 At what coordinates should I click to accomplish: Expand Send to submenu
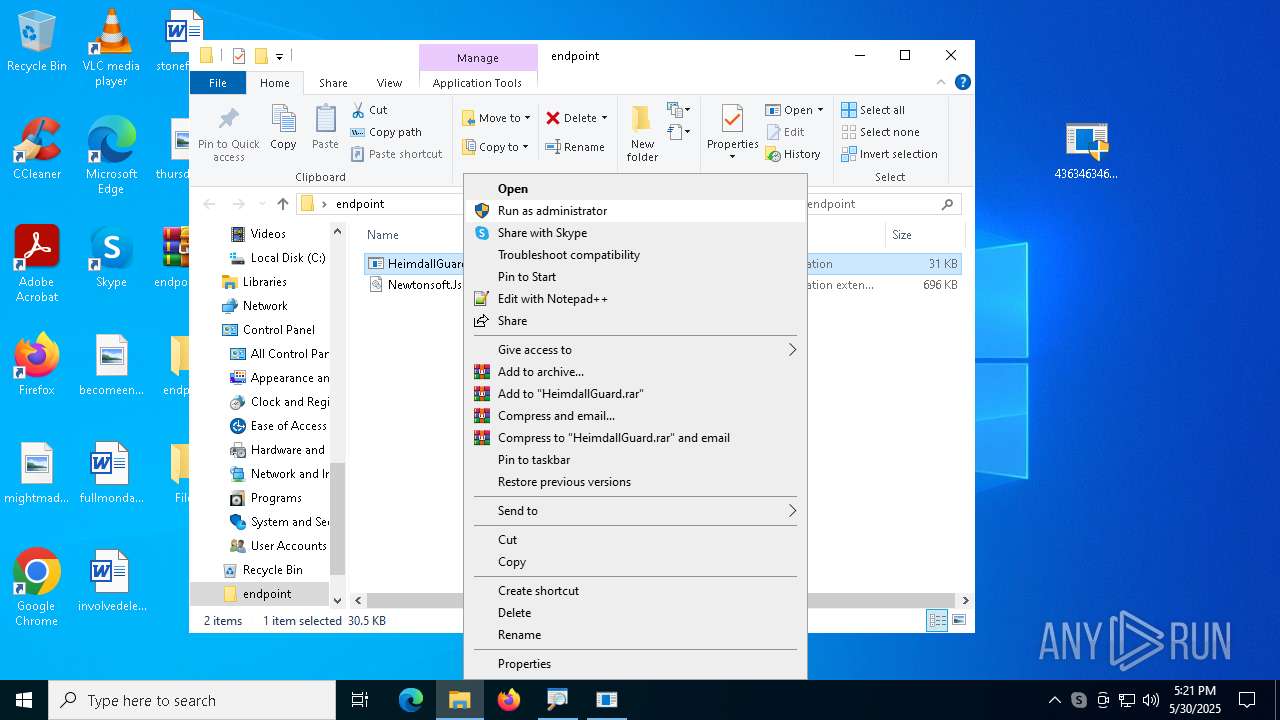click(636, 511)
